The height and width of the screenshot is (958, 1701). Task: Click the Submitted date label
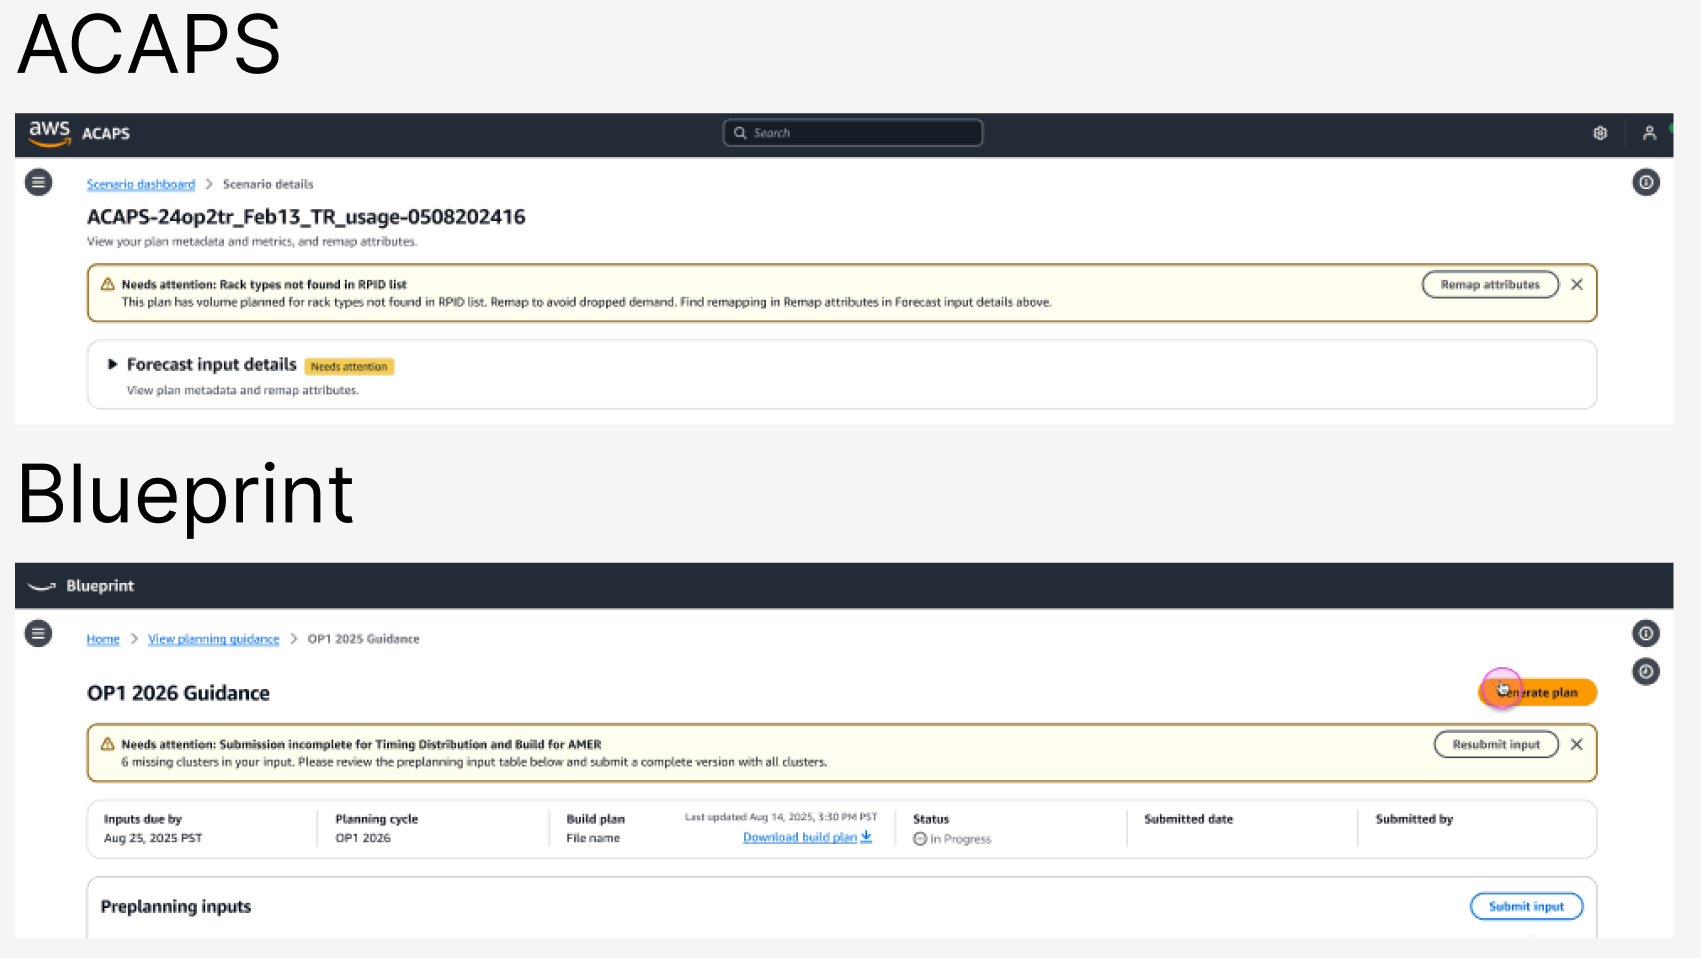point(1189,819)
